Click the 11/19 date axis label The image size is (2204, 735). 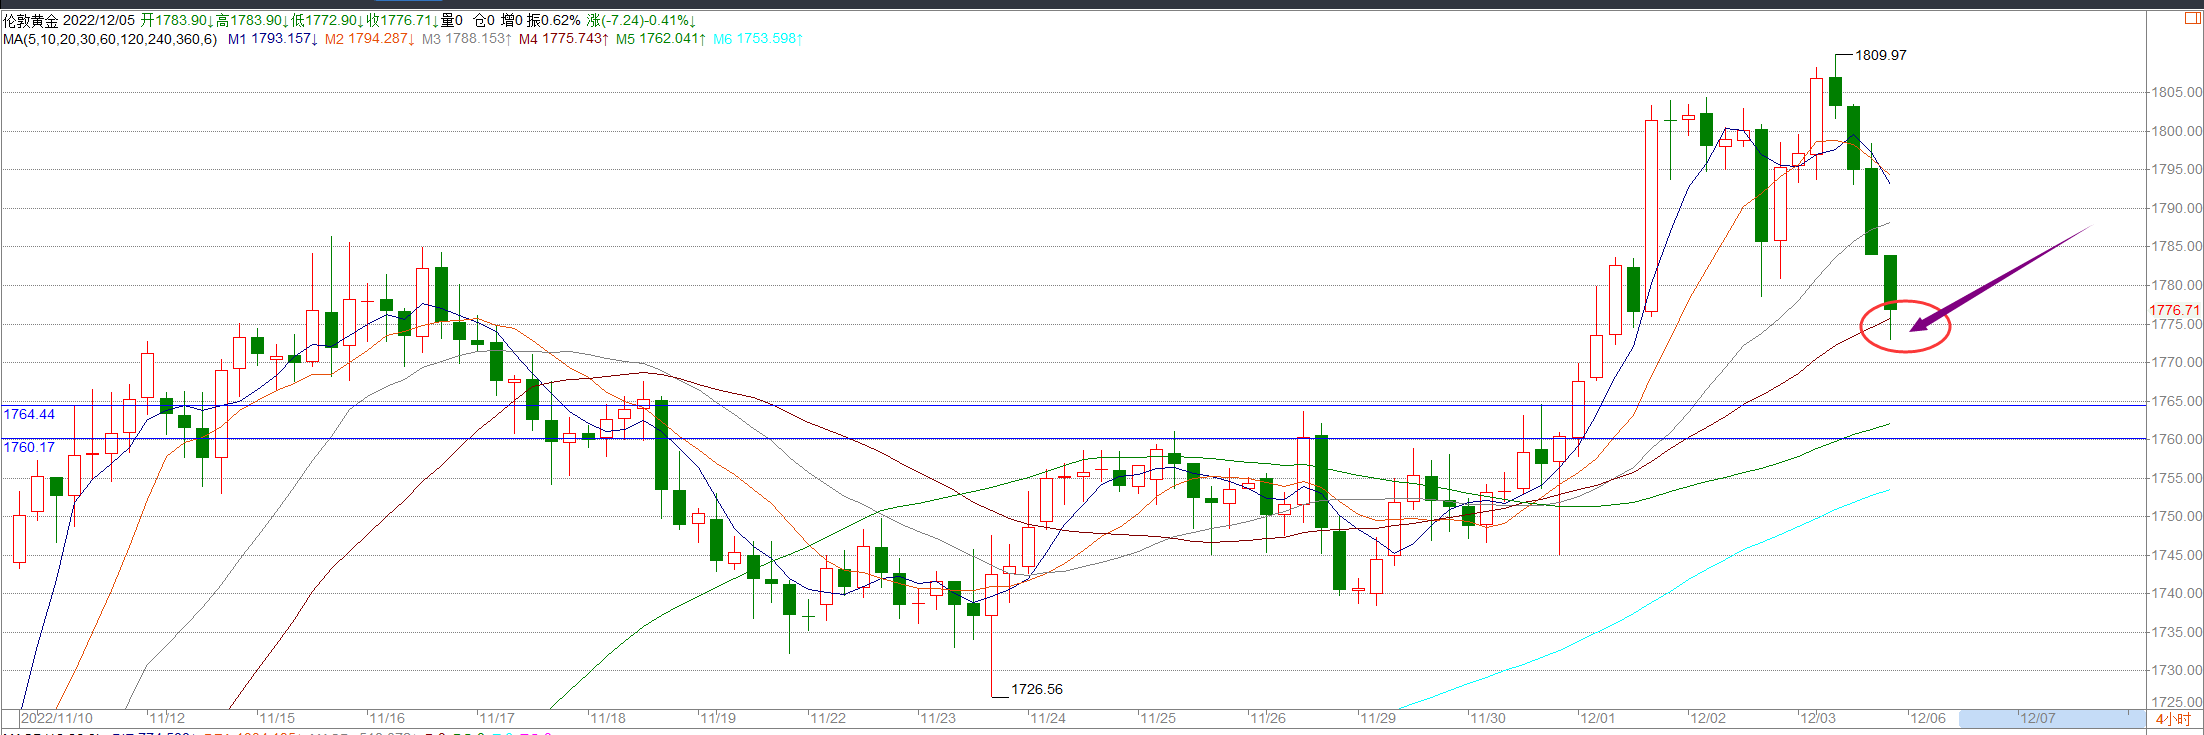pyautogui.click(x=718, y=718)
